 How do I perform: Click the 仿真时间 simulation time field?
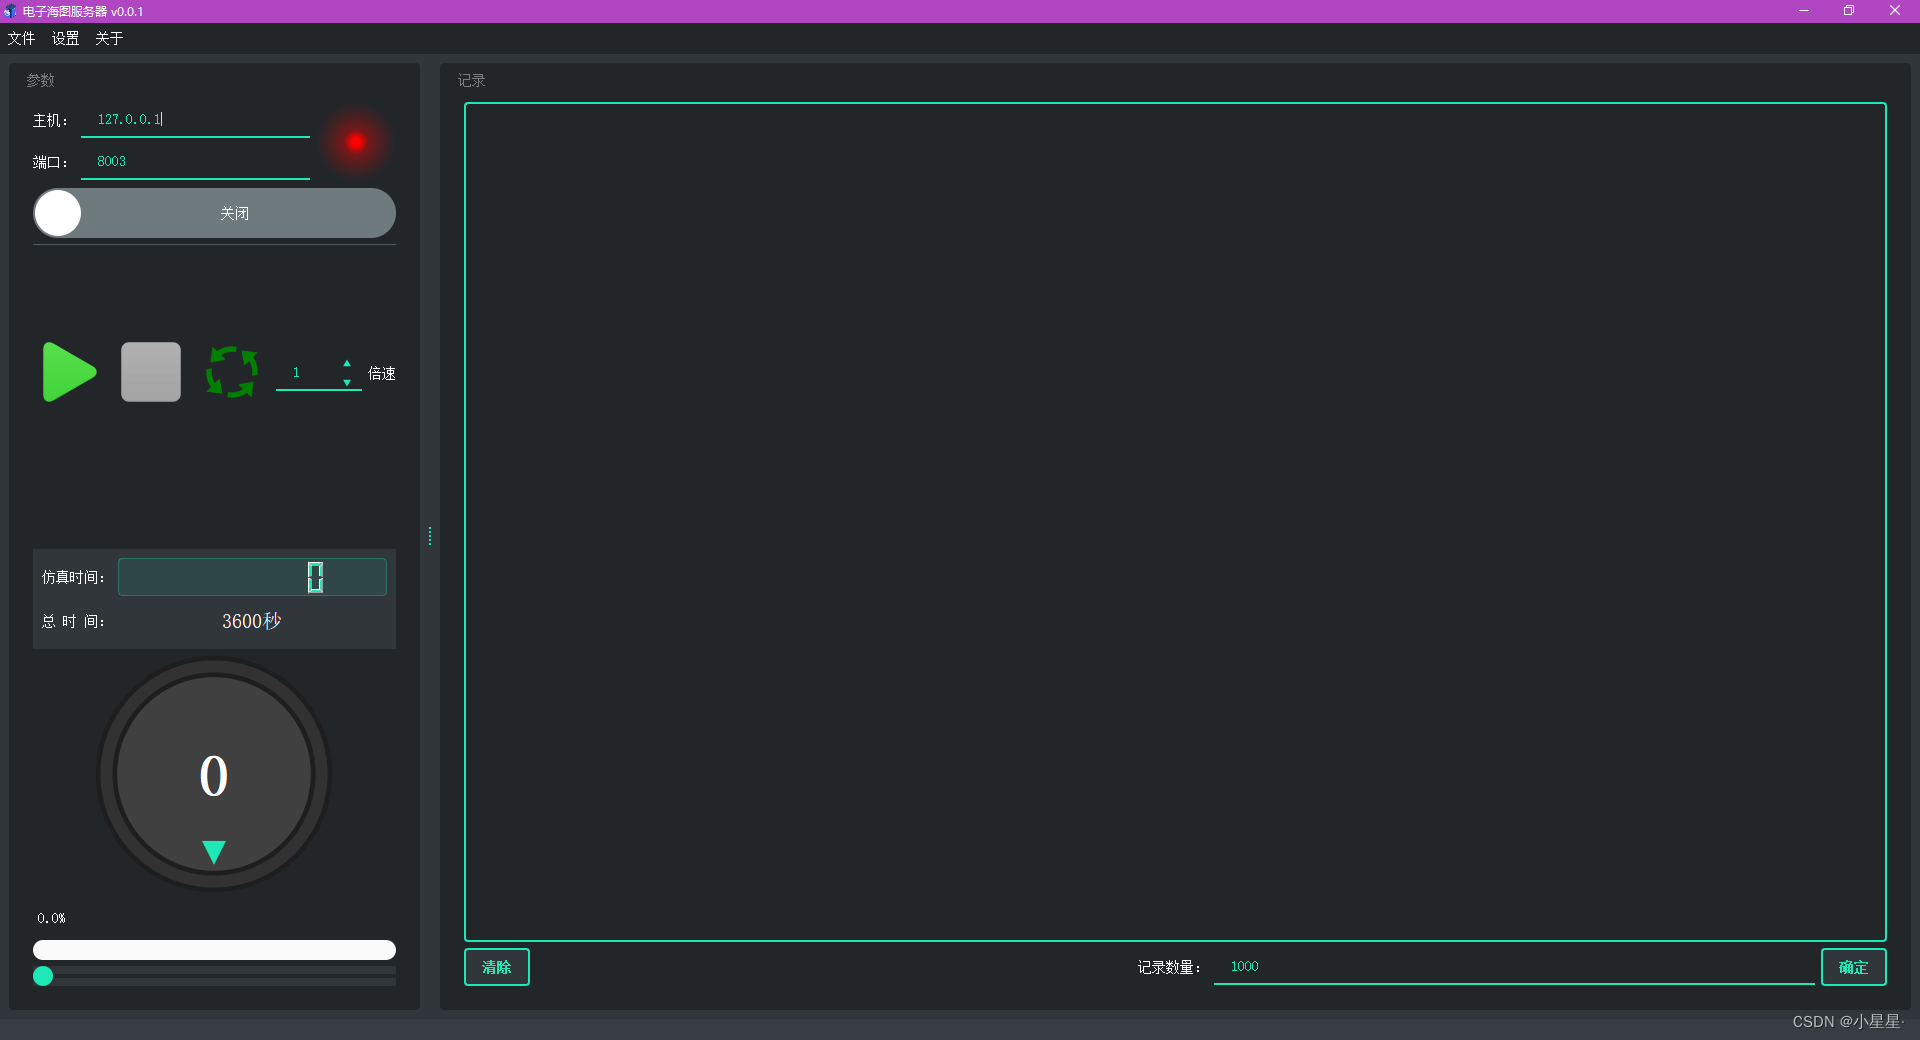tap(252, 577)
